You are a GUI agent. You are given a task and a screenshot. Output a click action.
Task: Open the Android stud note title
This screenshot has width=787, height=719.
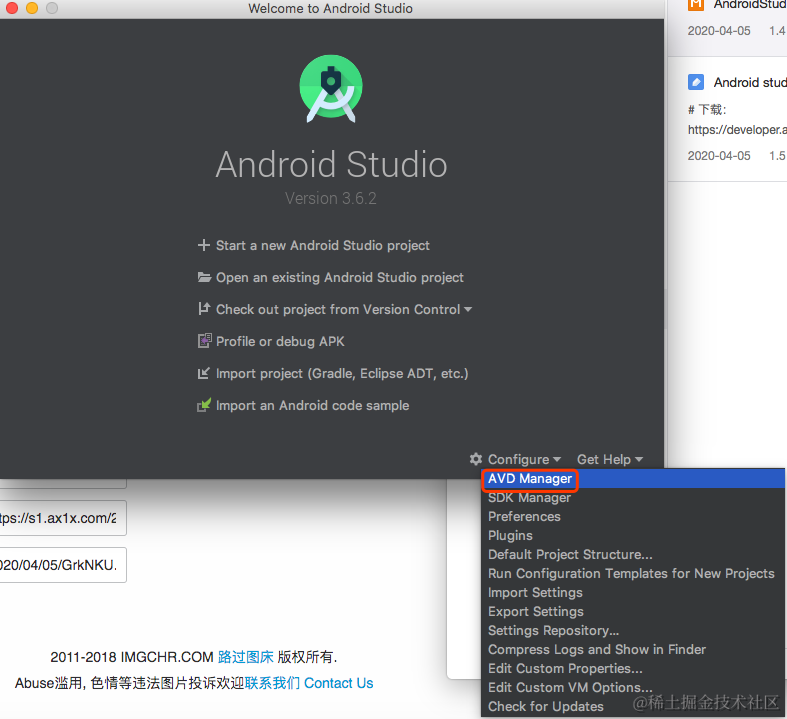pos(750,82)
